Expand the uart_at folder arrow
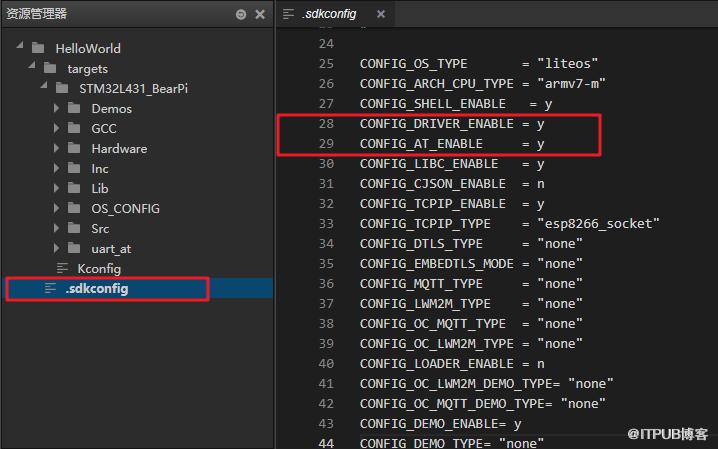This screenshot has width=718, height=449. point(56,249)
